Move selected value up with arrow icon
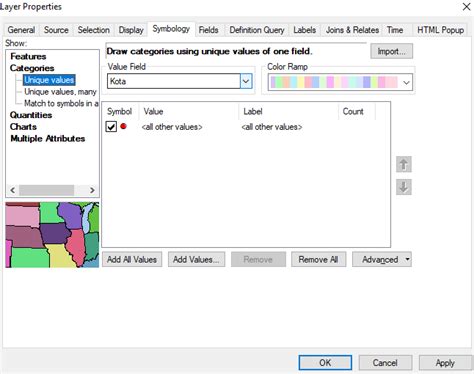The height and width of the screenshot is (374, 474). [404, 164]
